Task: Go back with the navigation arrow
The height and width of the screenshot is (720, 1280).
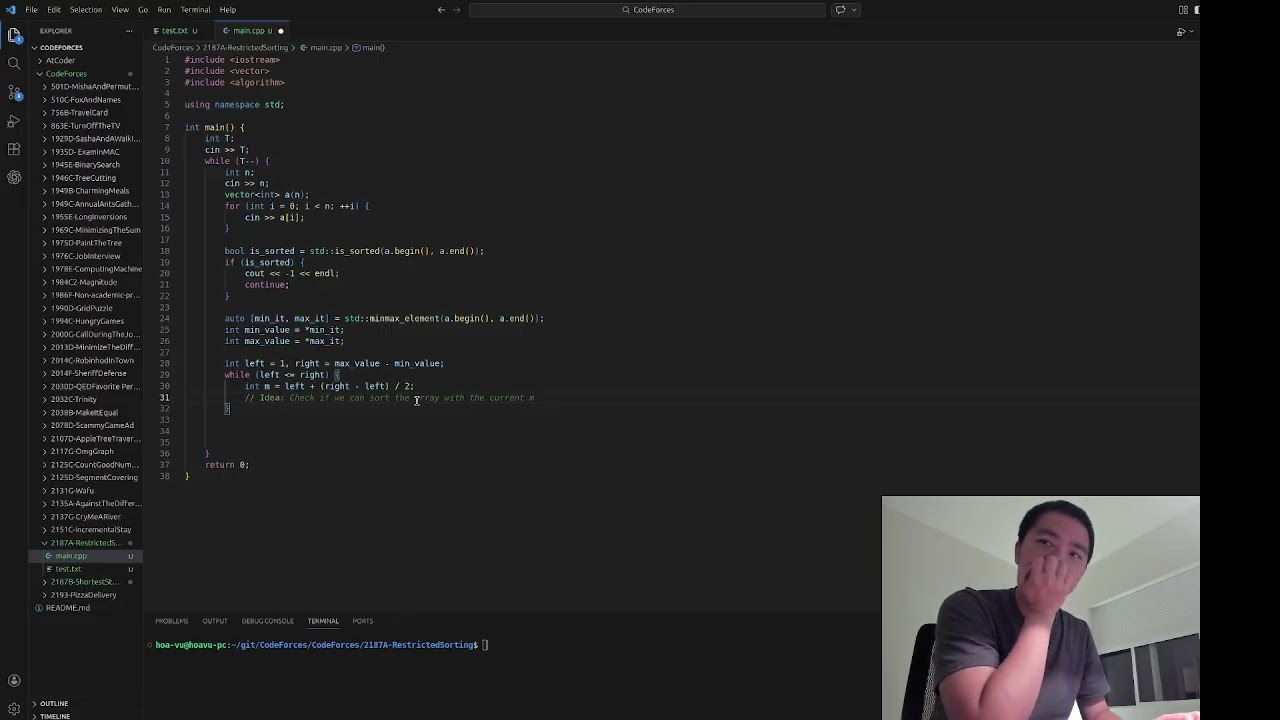Action: coord(441,10)
